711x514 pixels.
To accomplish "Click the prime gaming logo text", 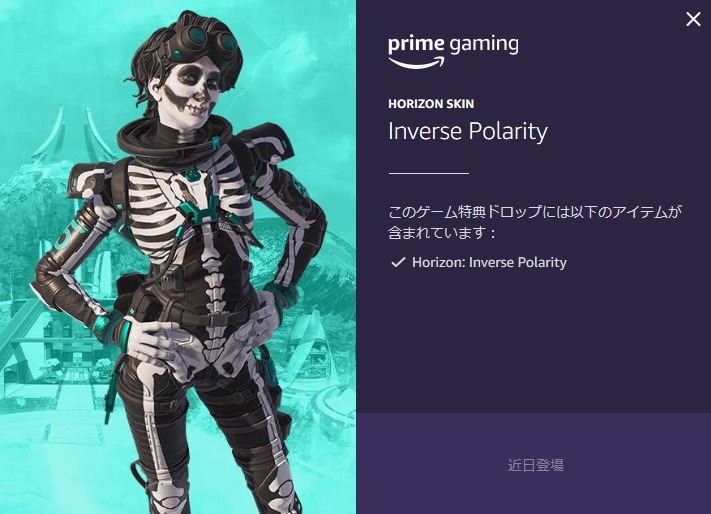I will tap(453, 45).
